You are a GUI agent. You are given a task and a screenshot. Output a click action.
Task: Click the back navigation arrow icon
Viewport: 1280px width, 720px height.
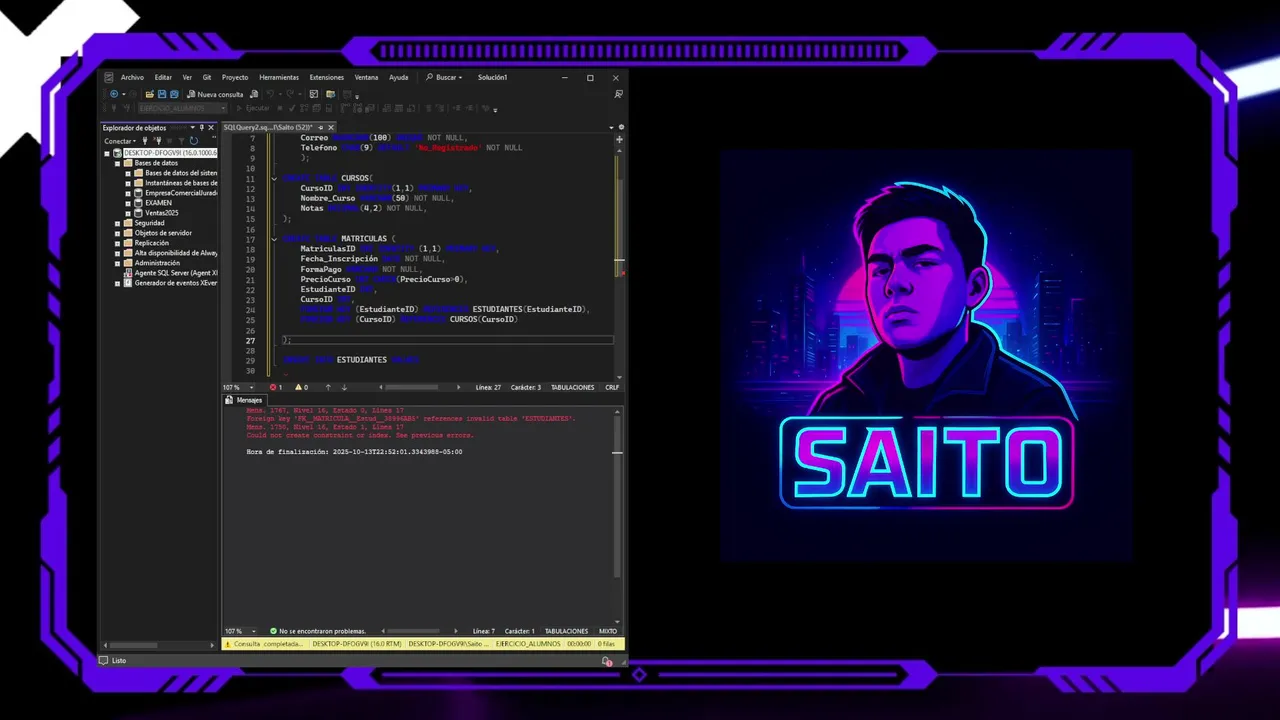(x=114, y=94)
